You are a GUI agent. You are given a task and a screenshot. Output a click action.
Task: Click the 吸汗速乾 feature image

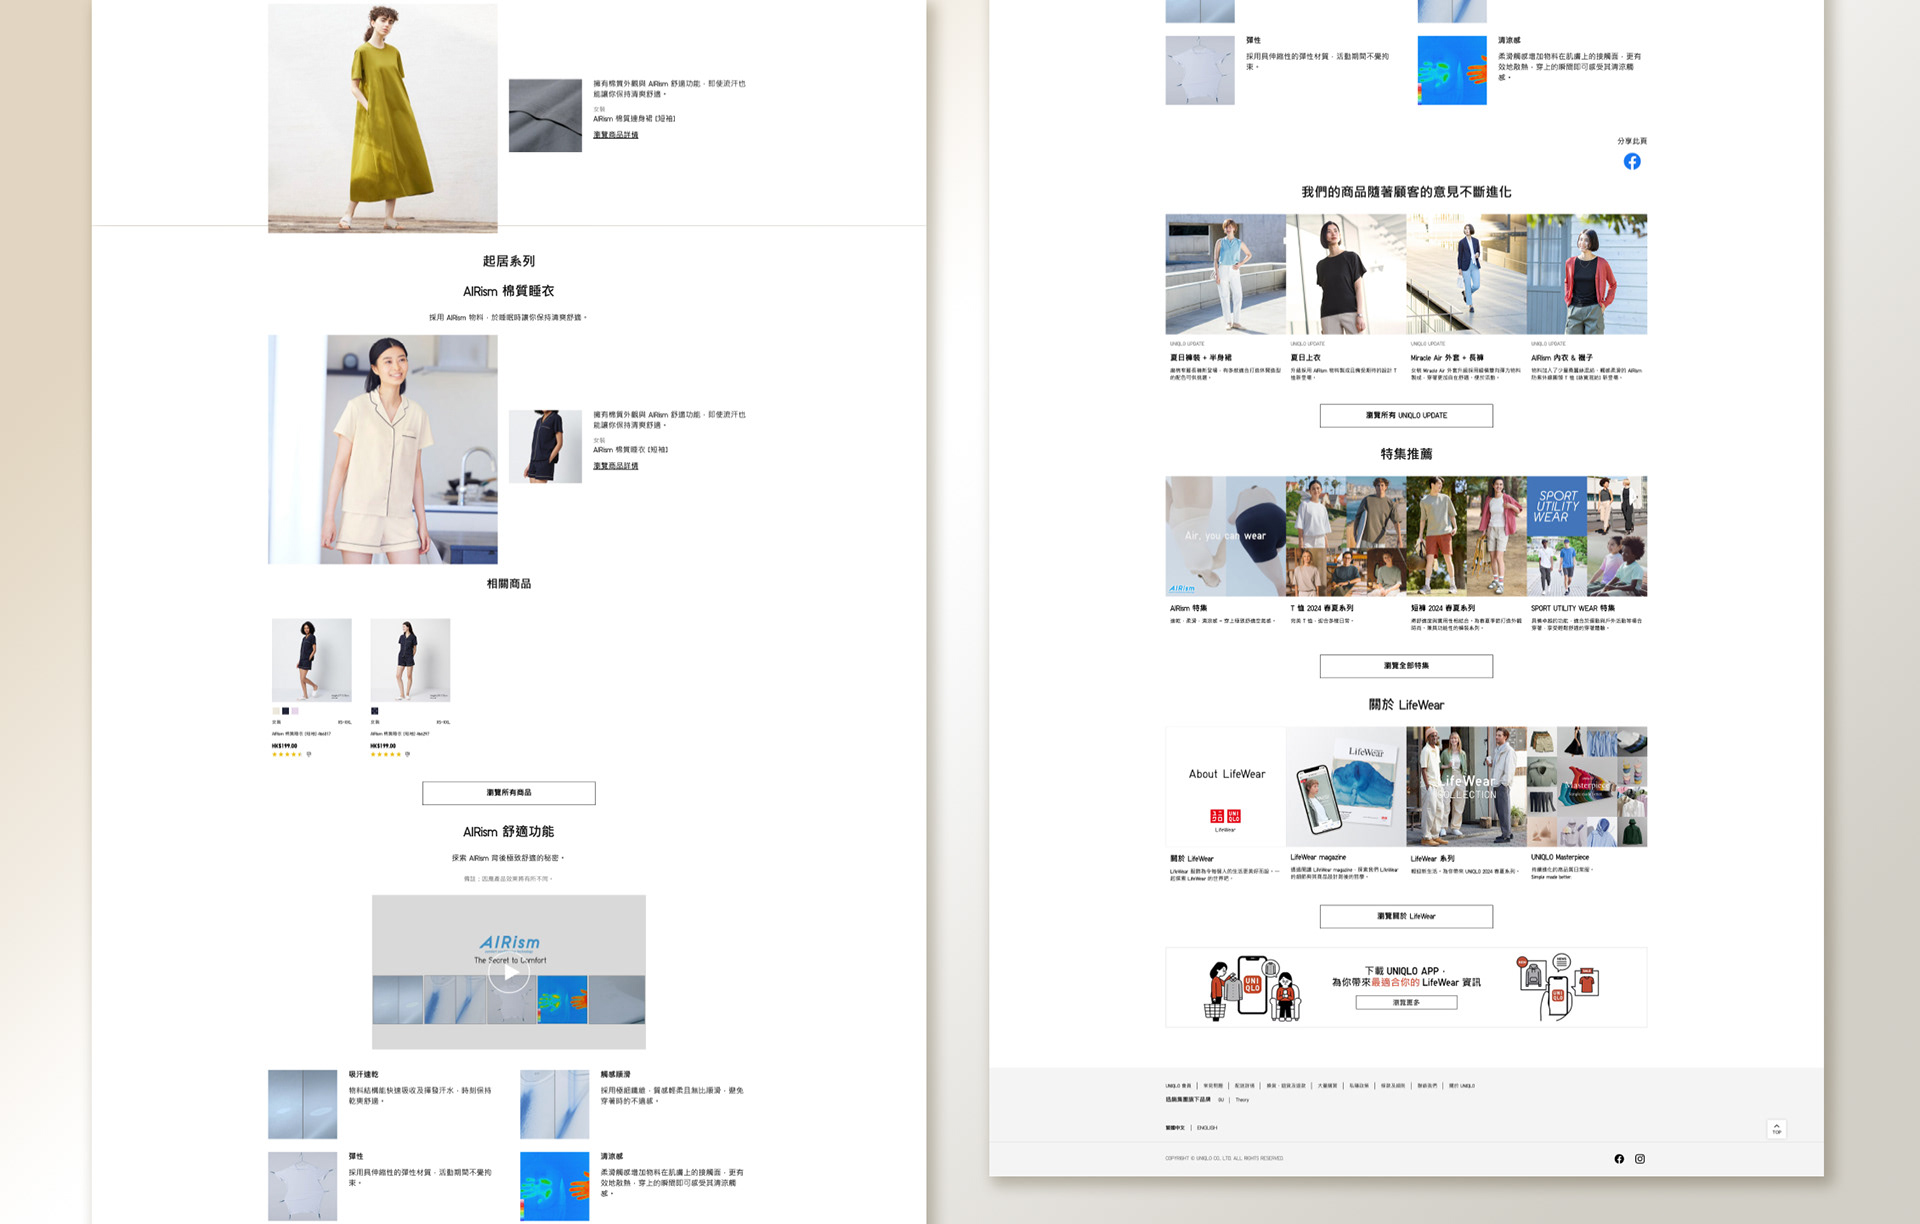[x=302, y=1104]
